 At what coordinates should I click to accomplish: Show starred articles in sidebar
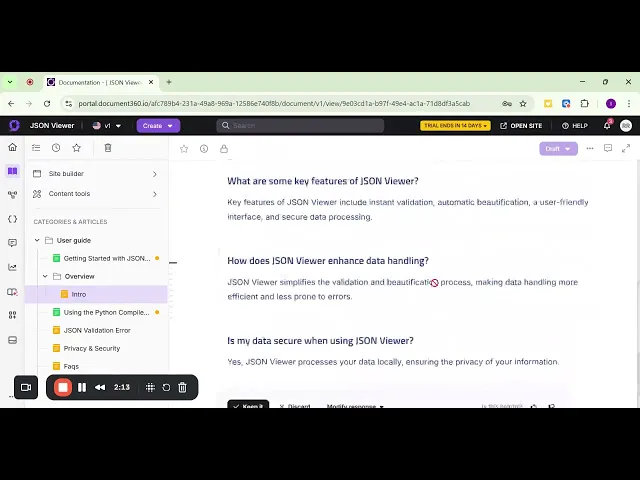[x=76, y=148]
